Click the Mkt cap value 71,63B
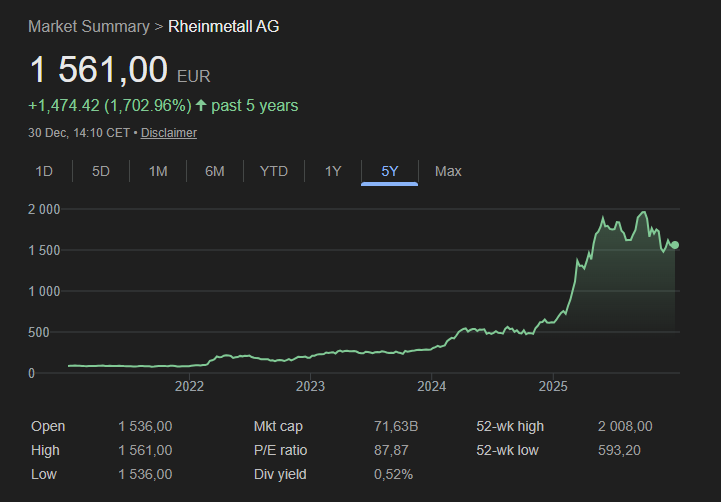Screen dimensions: 721x502 click(x=395, y=427)
